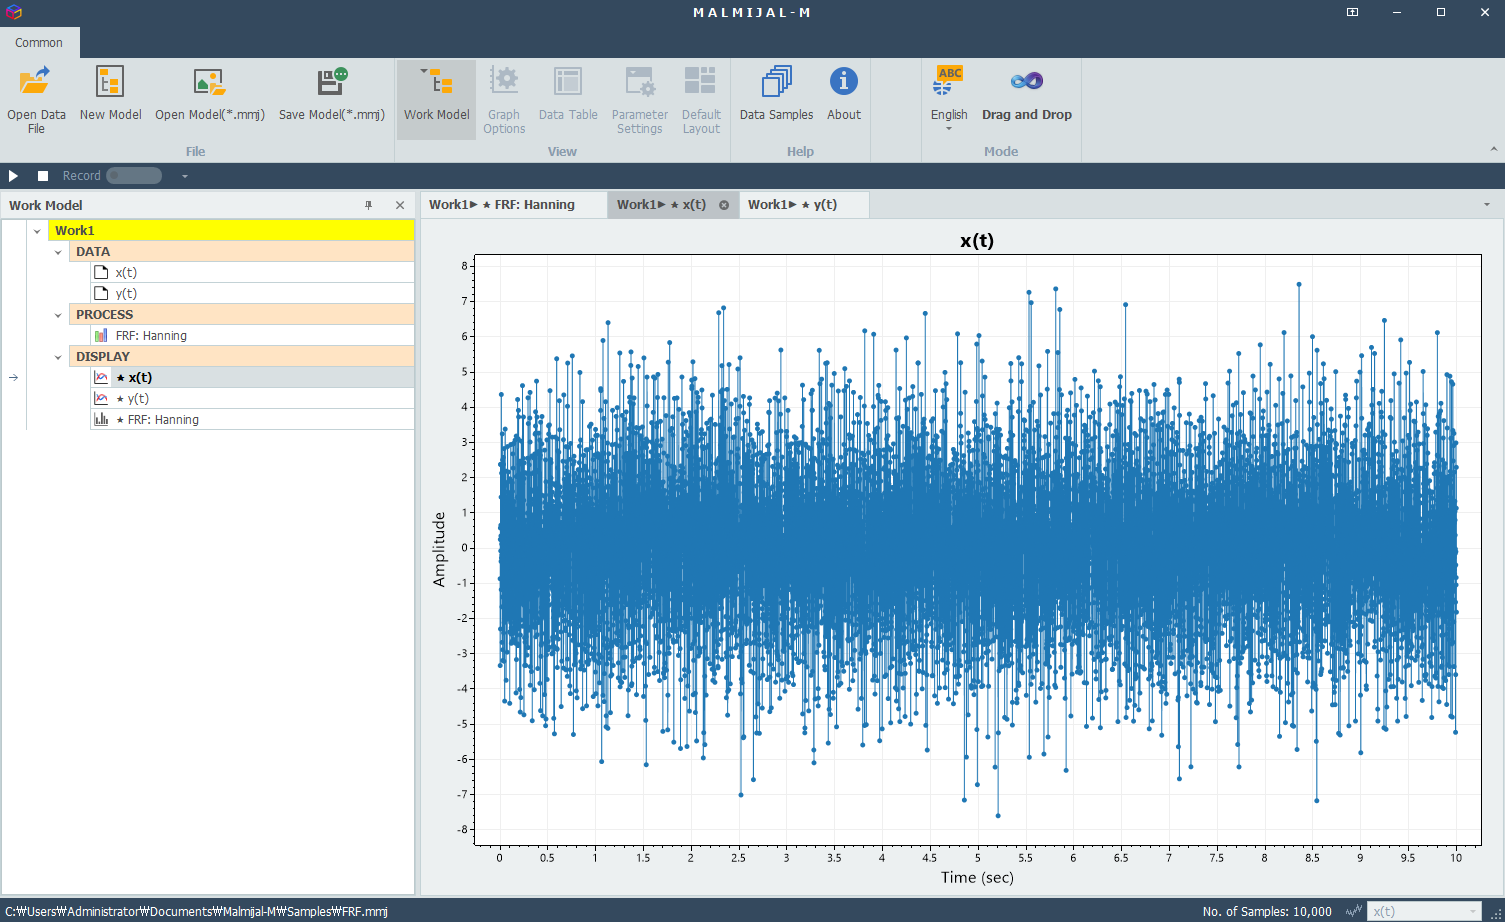
Task: Select ★ x(t) under DISPLAY
Action: 252,377
